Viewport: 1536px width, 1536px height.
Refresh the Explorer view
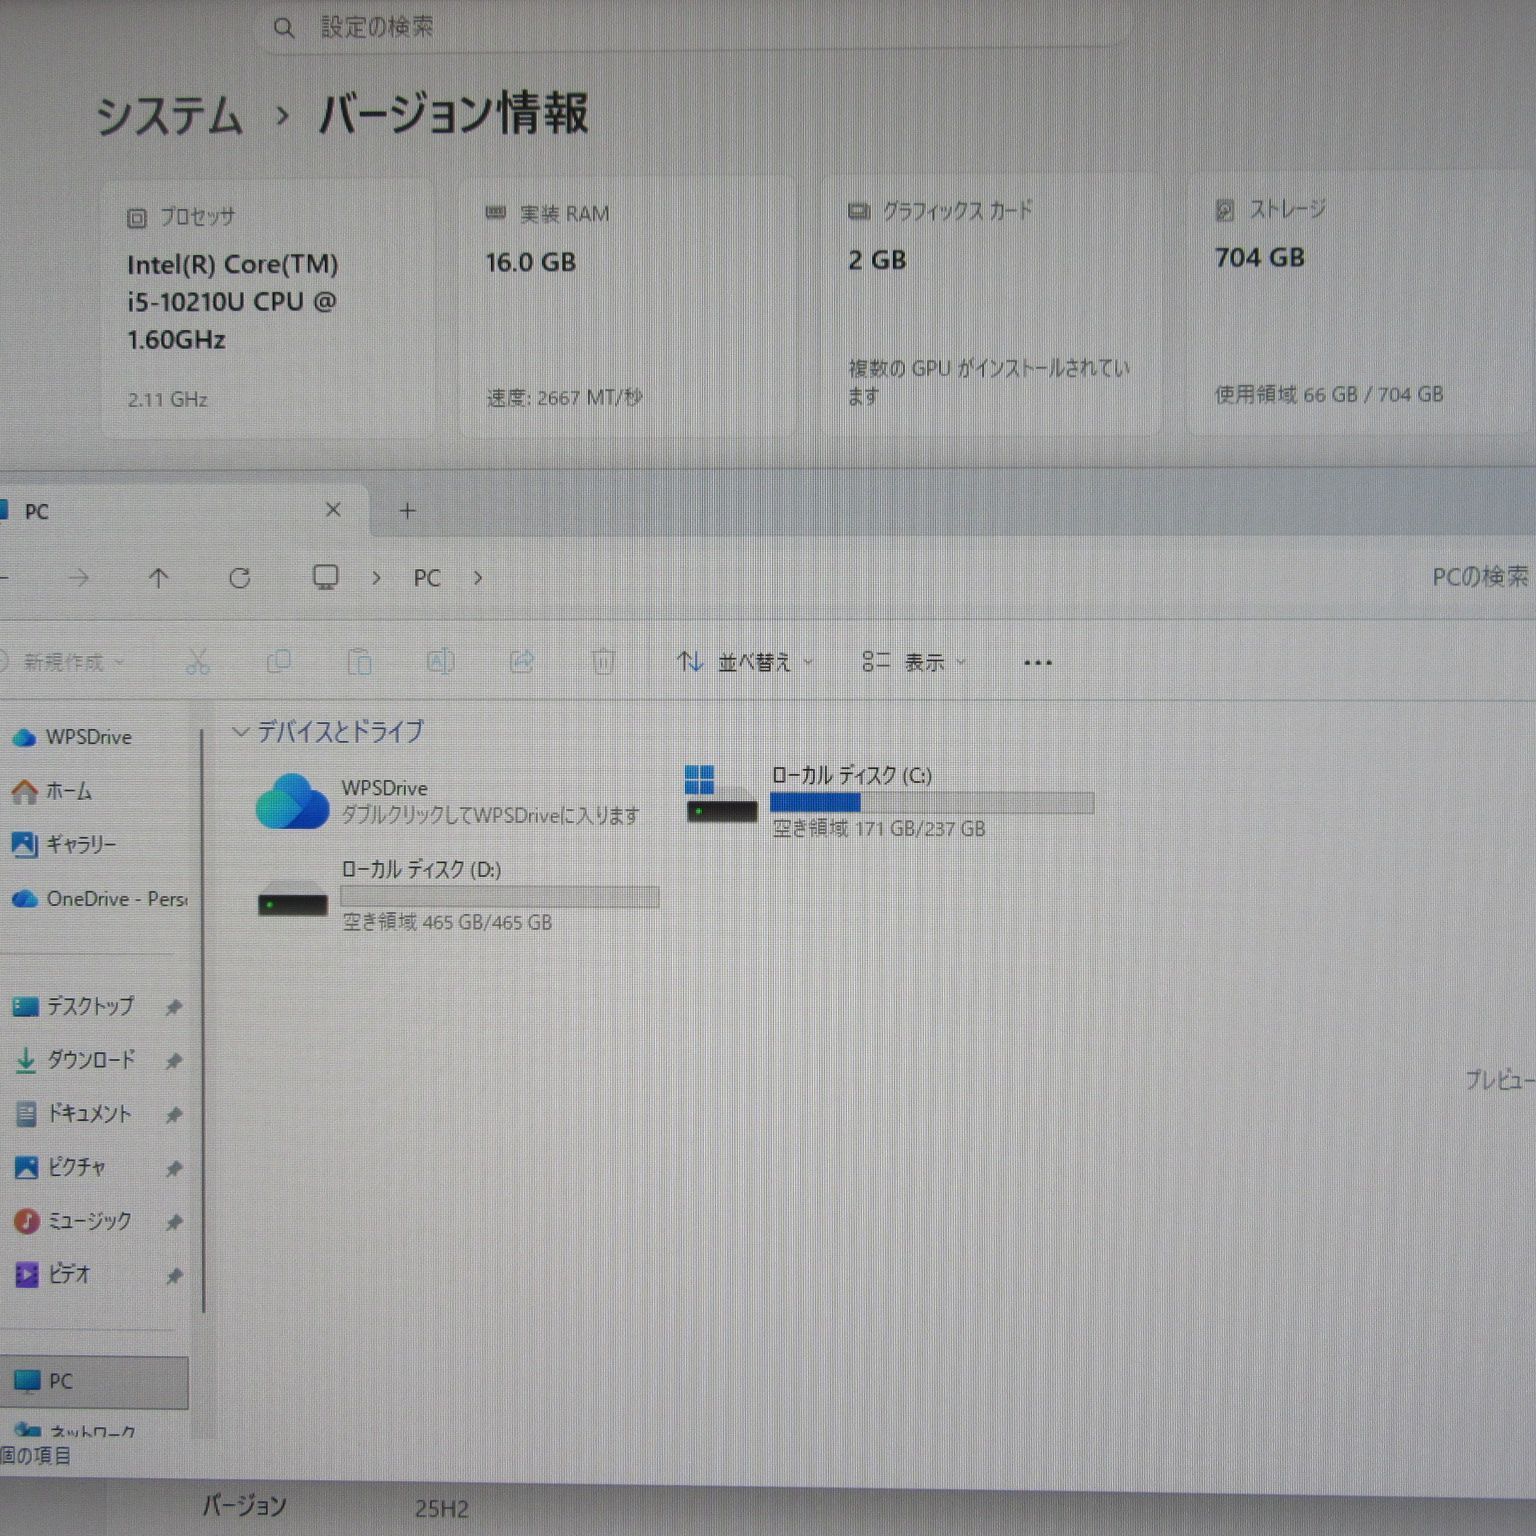click(239, 578)
